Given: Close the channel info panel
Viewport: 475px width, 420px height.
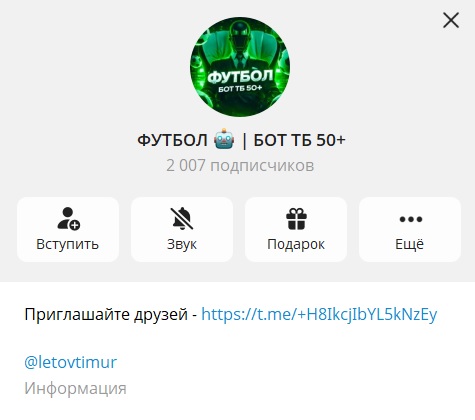Looking at the screenshot, I should pyautogui.click(x=451, y=20).
